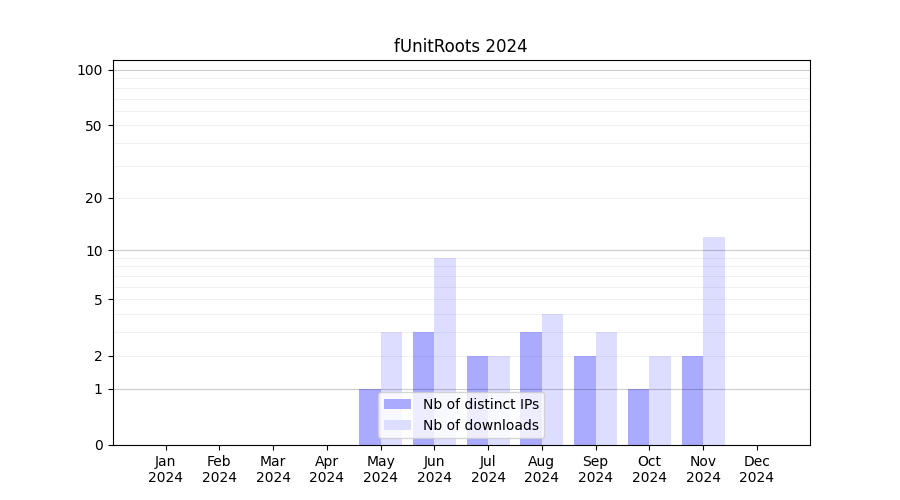Select the 'Nb of distinct IPs' legend label
900x500 pixels.
[x=480, y=404]
